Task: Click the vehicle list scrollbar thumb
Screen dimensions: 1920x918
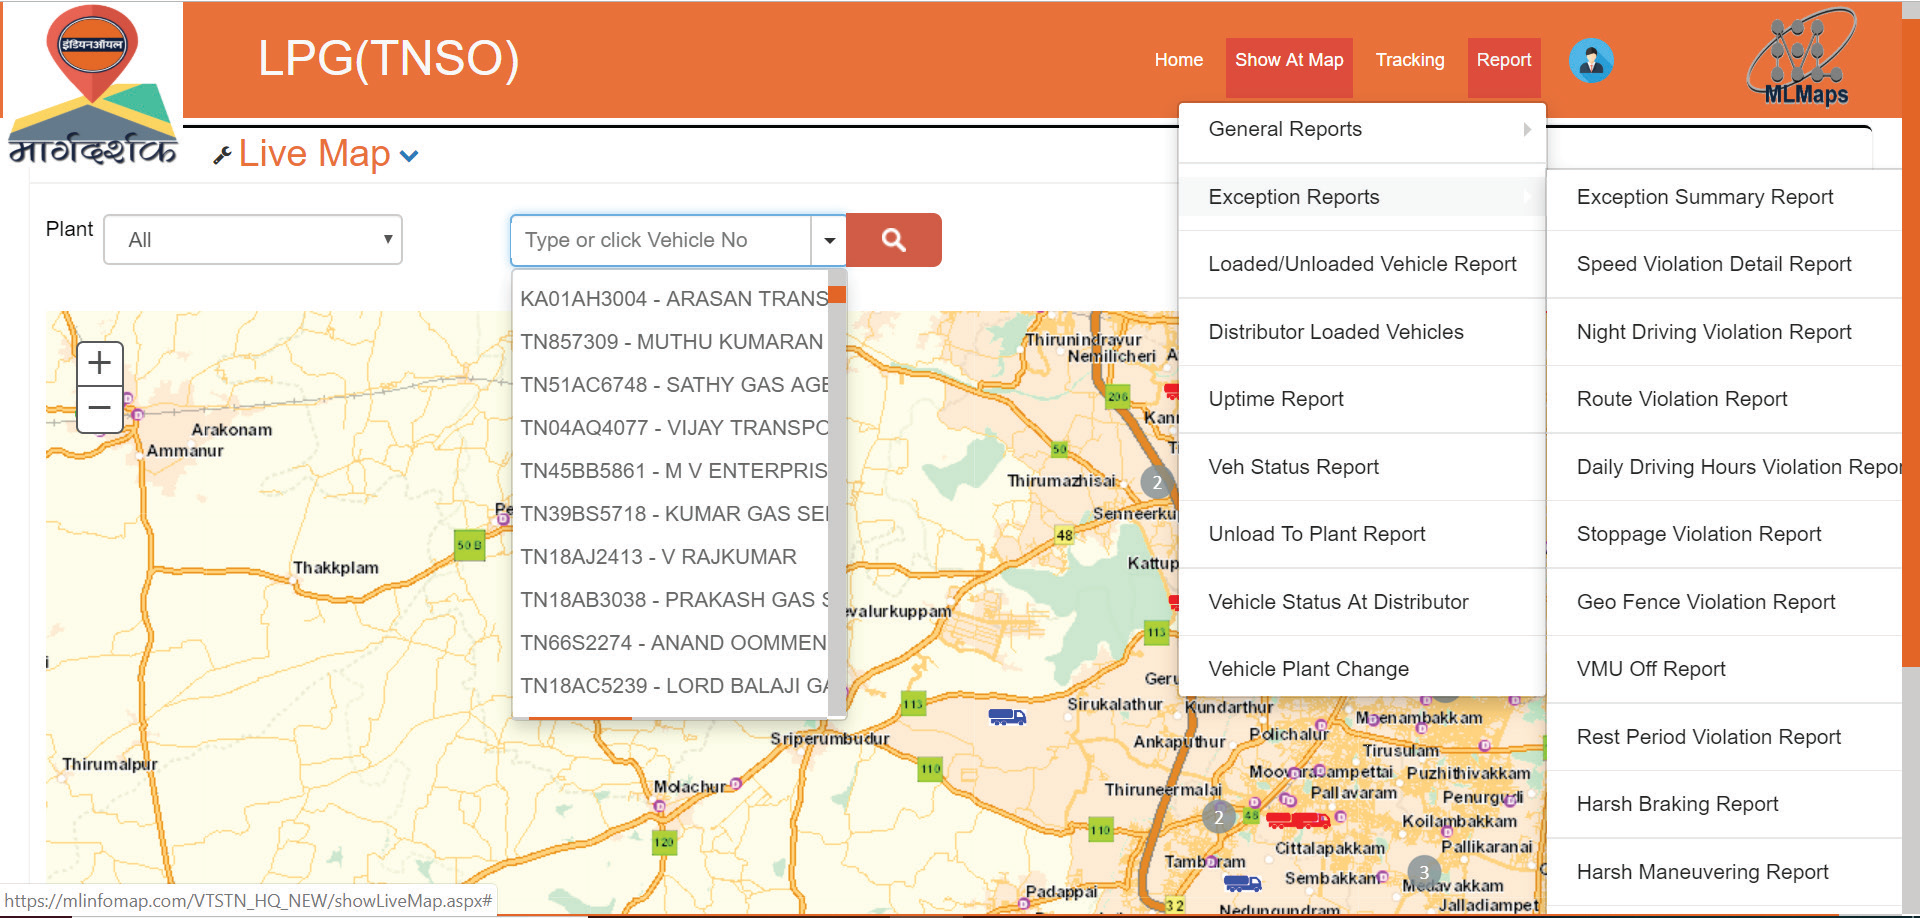Action: (837, 294)
